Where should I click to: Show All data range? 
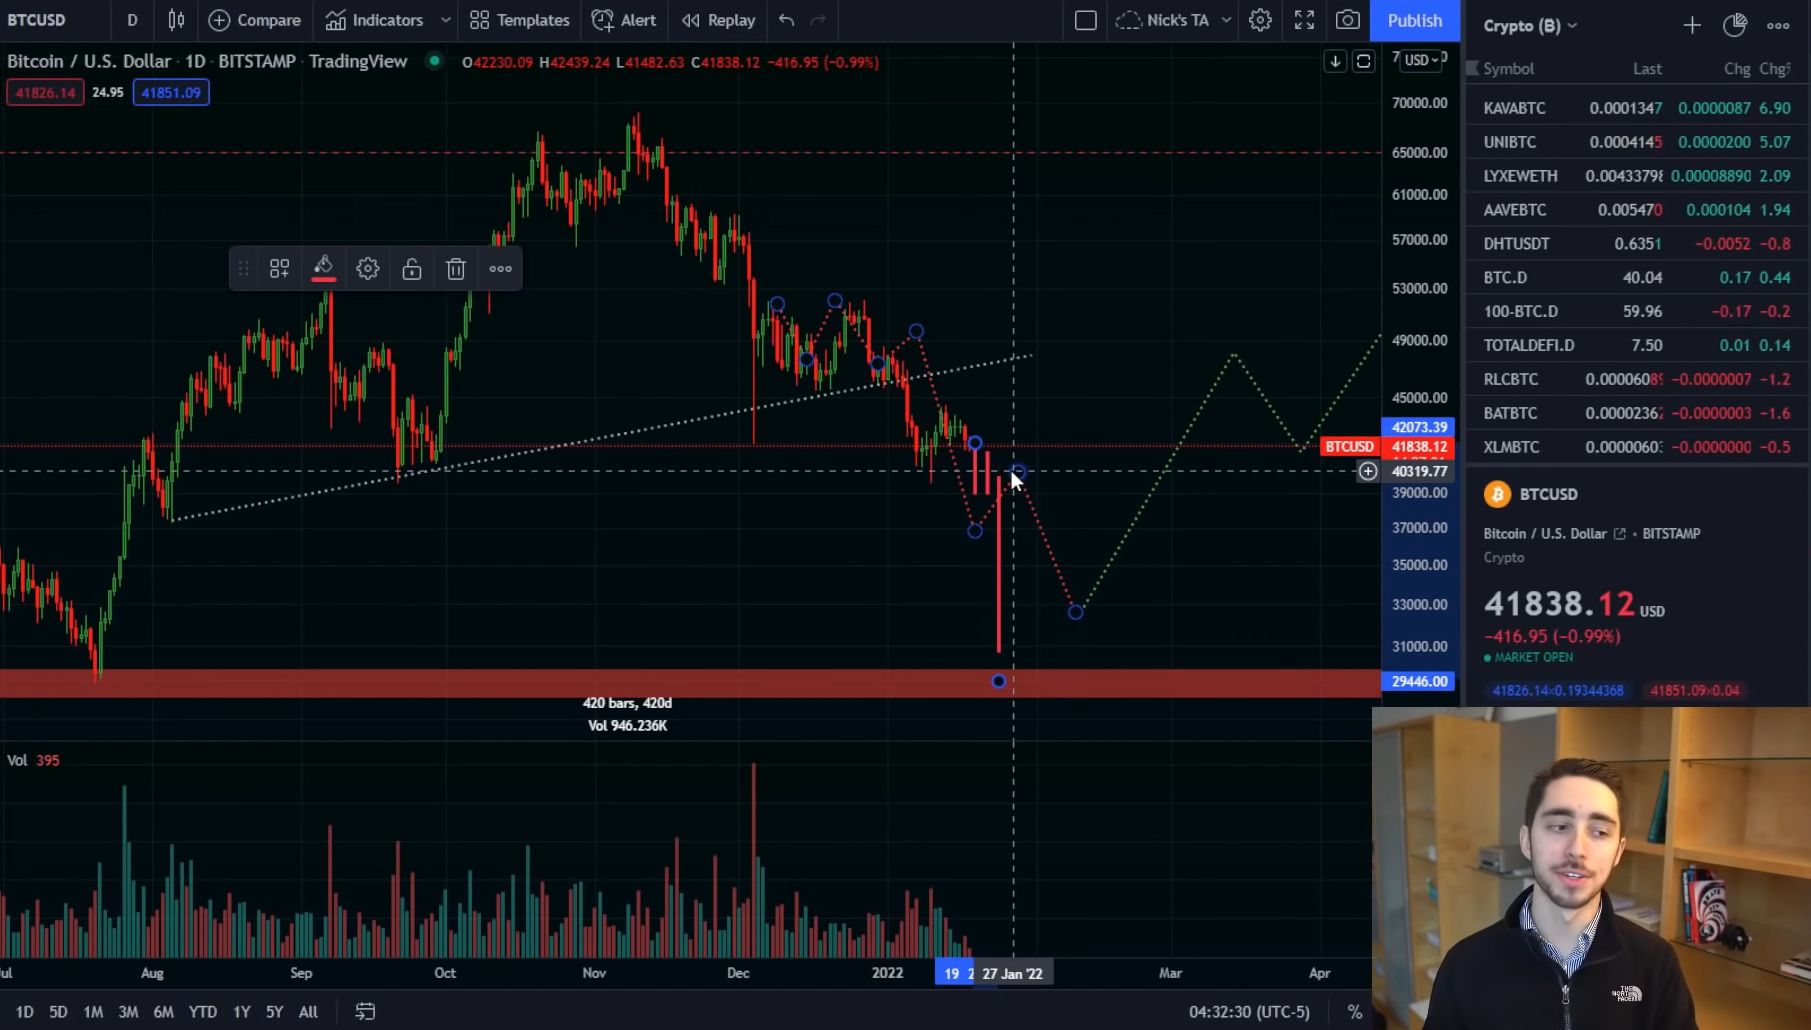point(309,1012)
